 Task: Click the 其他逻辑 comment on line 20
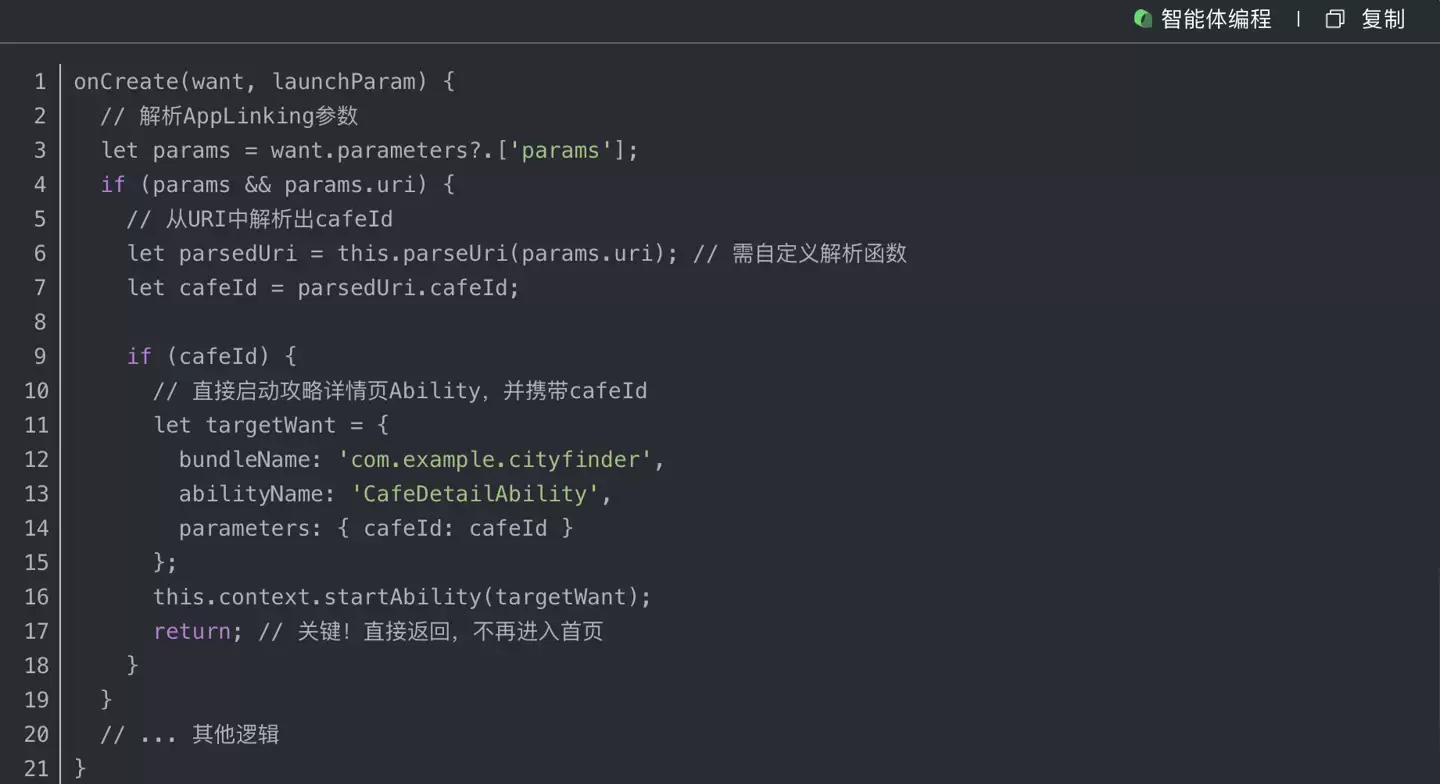click(235, 734)
